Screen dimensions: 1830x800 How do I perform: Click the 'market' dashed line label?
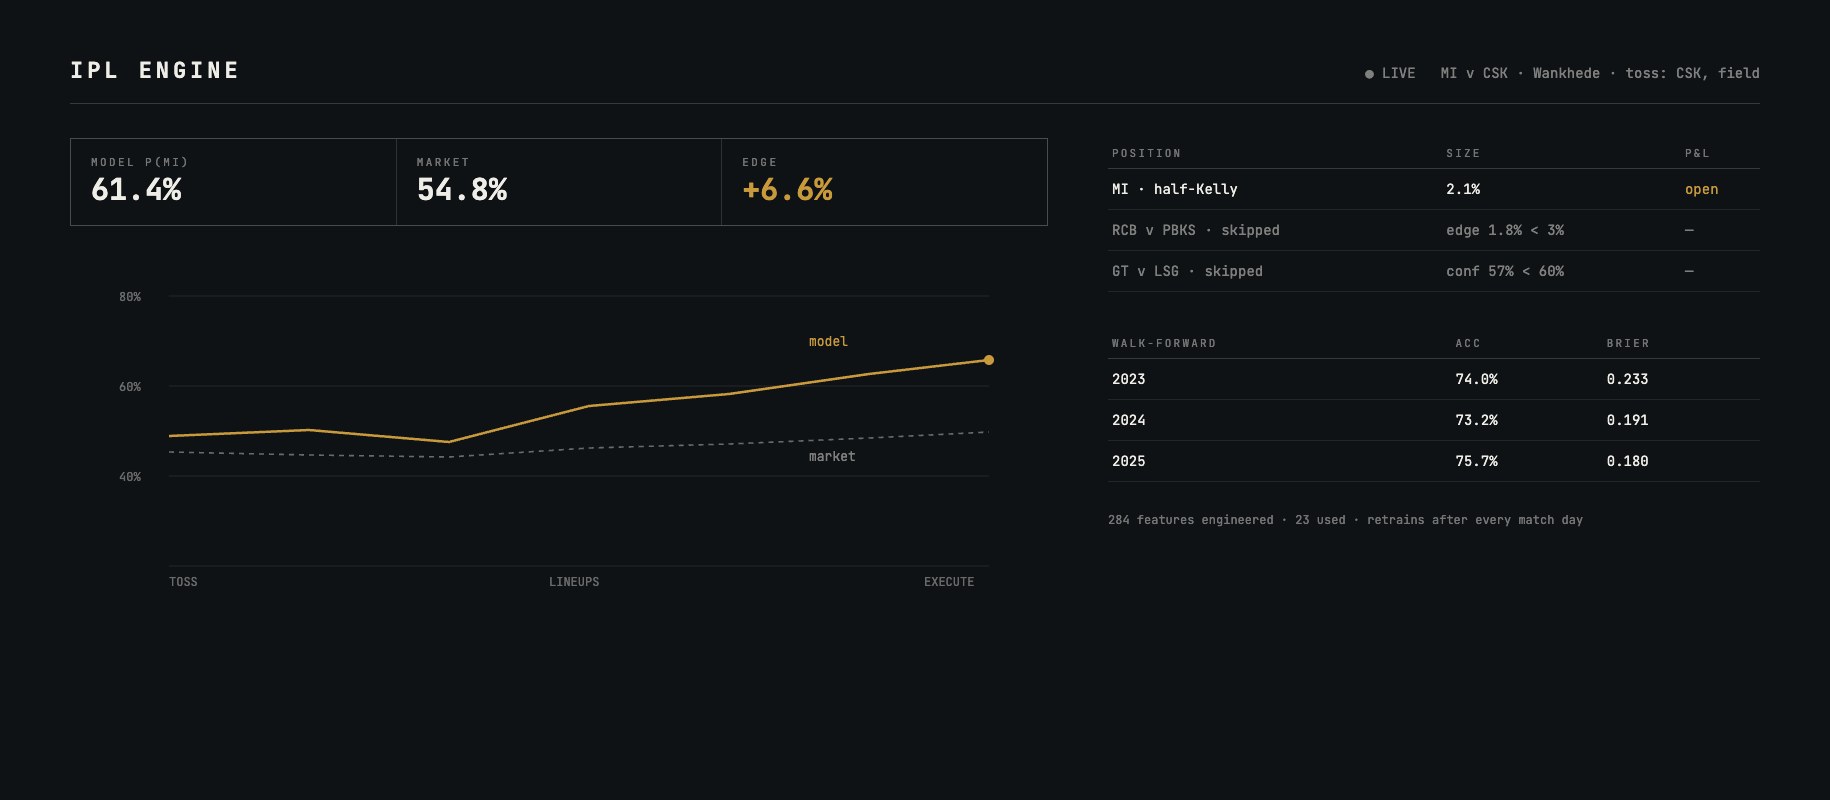tap(832, 456)
